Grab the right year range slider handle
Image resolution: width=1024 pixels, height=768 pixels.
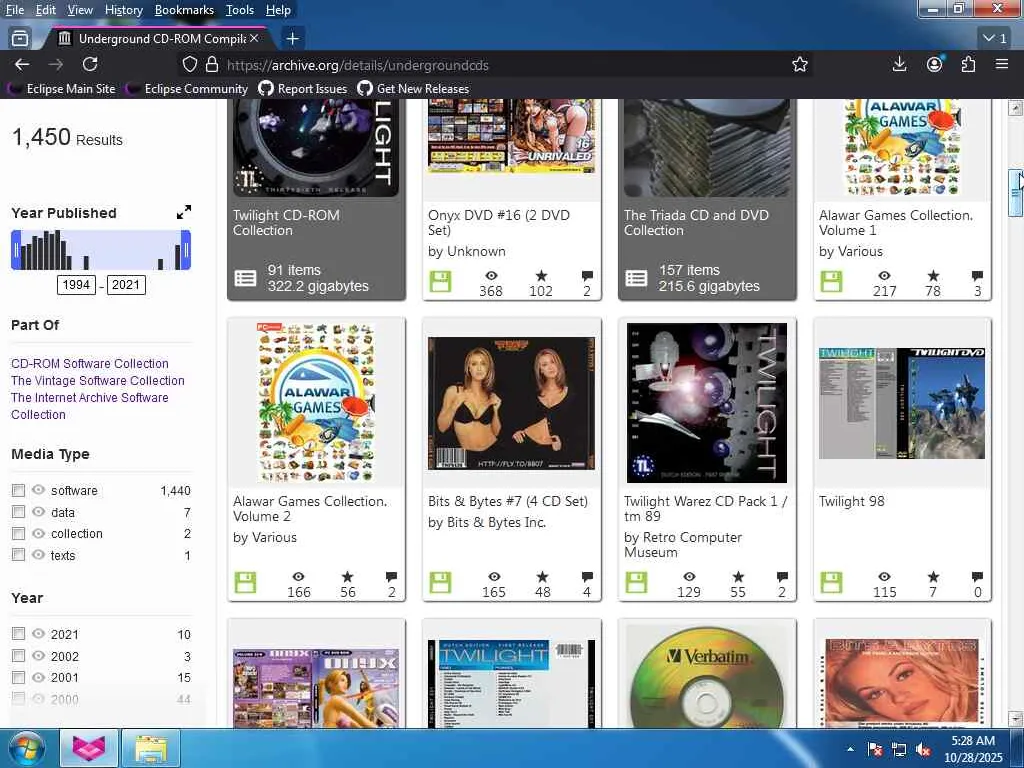(186, 249)
